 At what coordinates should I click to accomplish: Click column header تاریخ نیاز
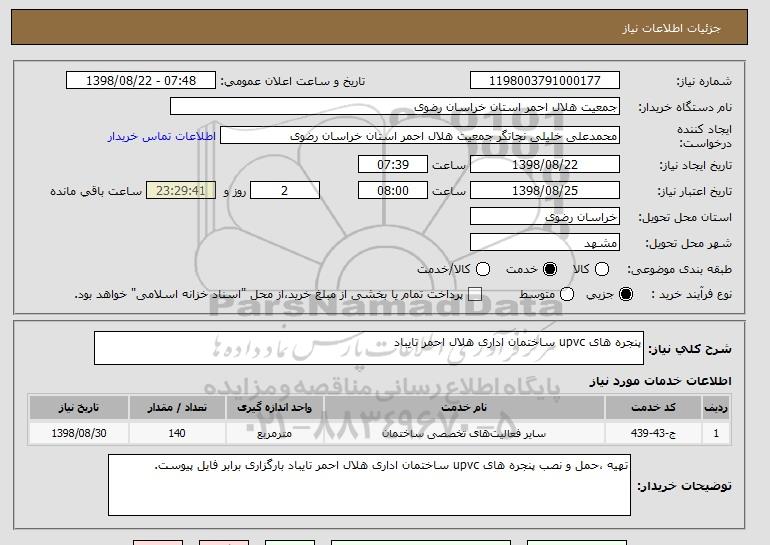point(79,408)
